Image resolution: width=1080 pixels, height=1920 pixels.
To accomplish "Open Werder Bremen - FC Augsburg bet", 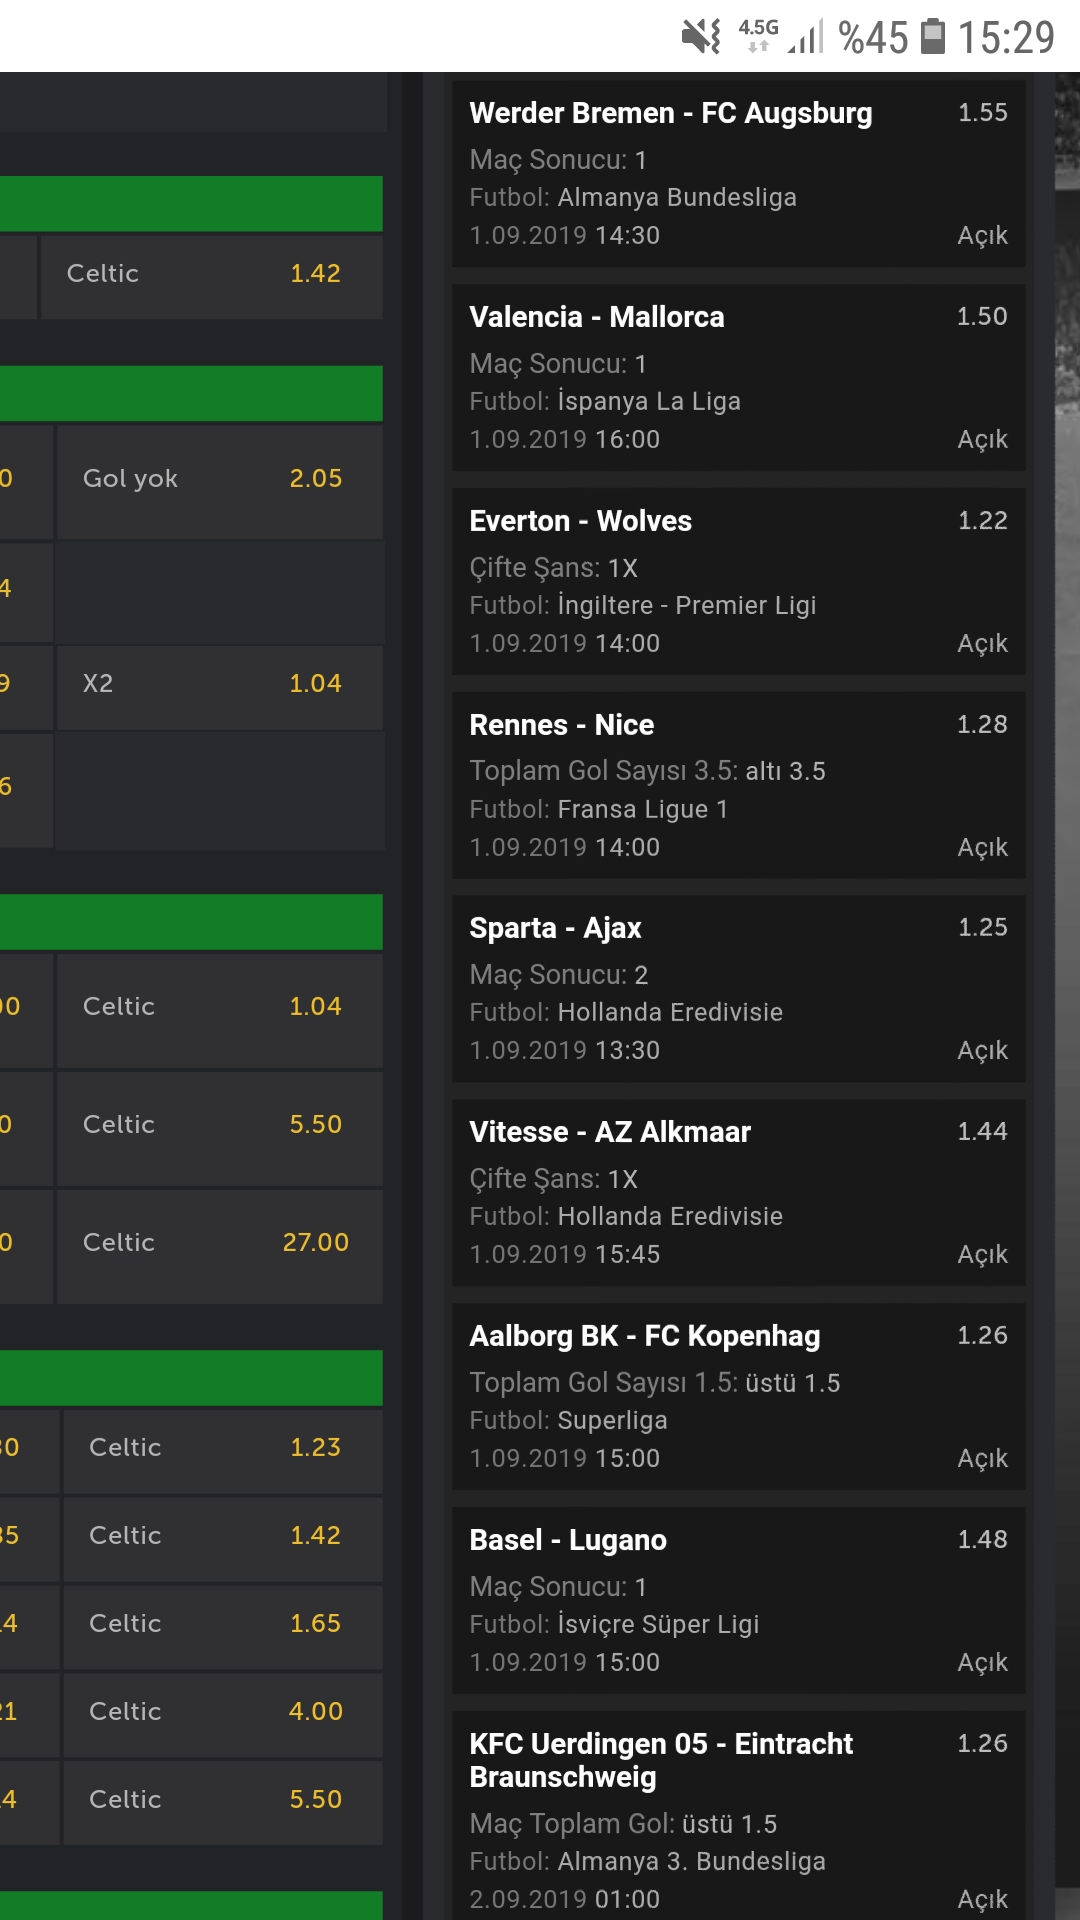I will coord(739,173).
